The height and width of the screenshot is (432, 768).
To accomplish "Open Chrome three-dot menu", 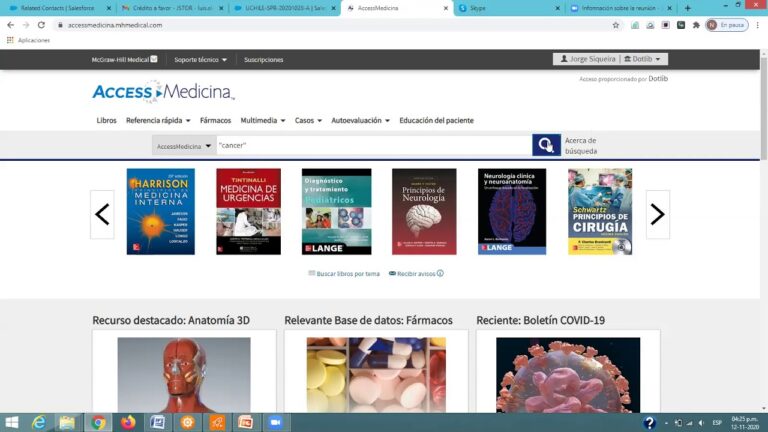I will (x=758, y=25).
